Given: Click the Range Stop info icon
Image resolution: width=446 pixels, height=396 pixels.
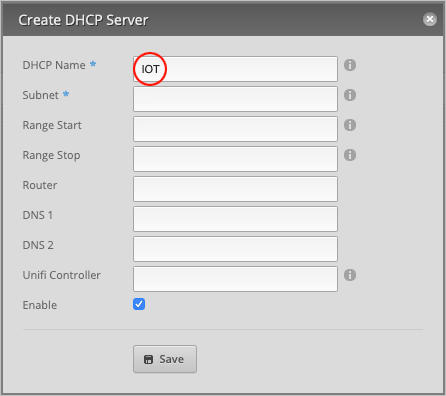Looking at the screenshot, I should (x=350, y=155).
